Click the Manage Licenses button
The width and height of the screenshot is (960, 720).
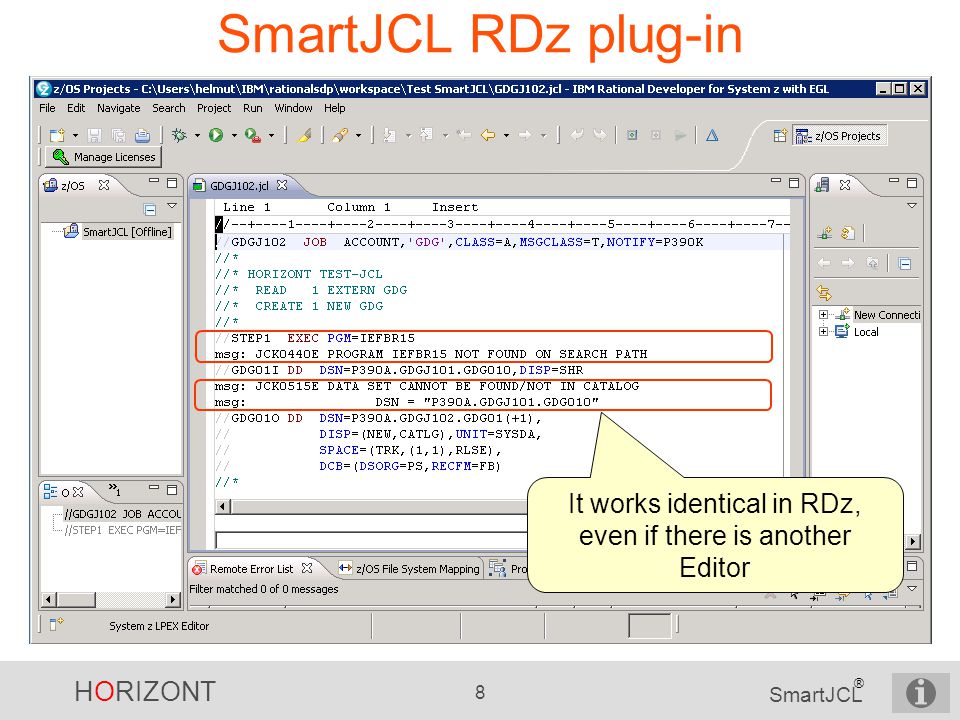[x=104, y=157]
